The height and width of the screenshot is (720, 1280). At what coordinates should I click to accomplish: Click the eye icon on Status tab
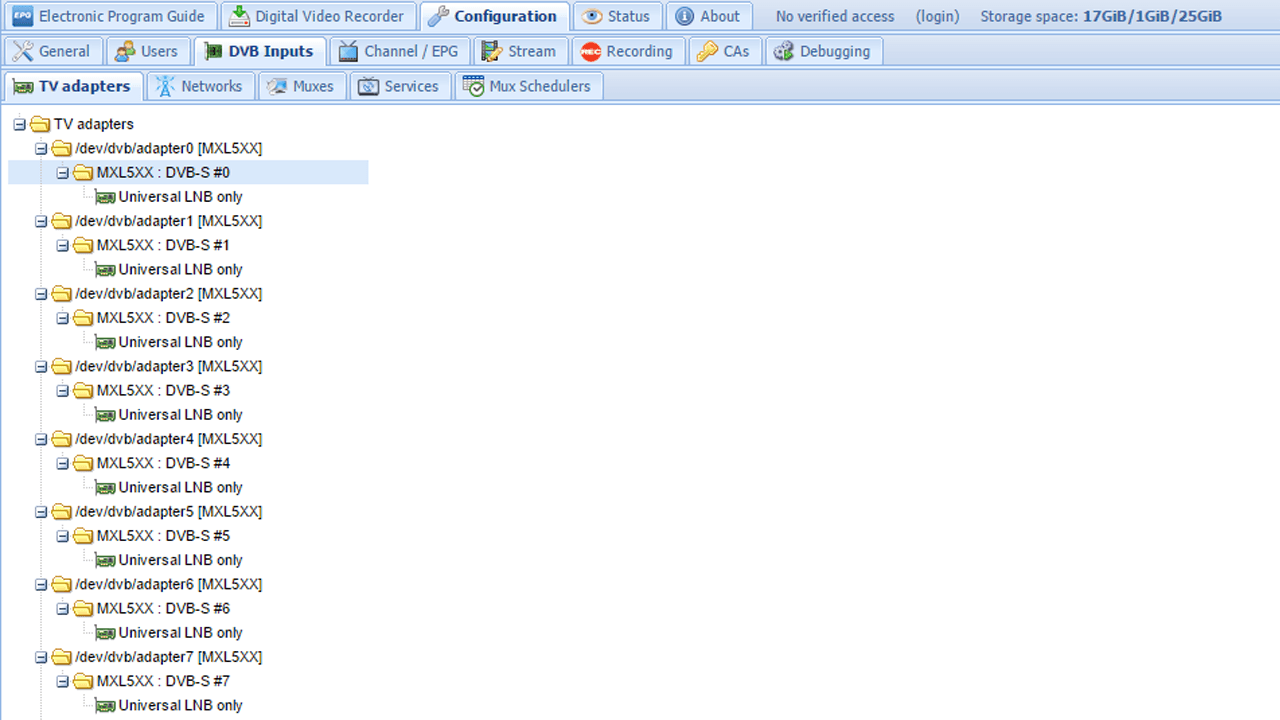[592, 16]
